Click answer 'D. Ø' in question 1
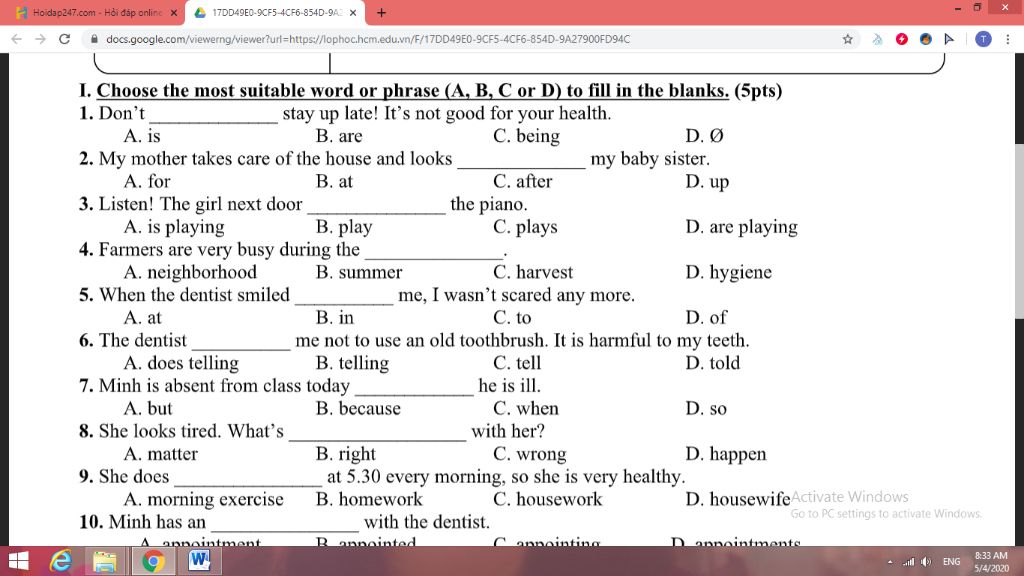The height and width of the screenshot is (576, 1024). [704, 136]
